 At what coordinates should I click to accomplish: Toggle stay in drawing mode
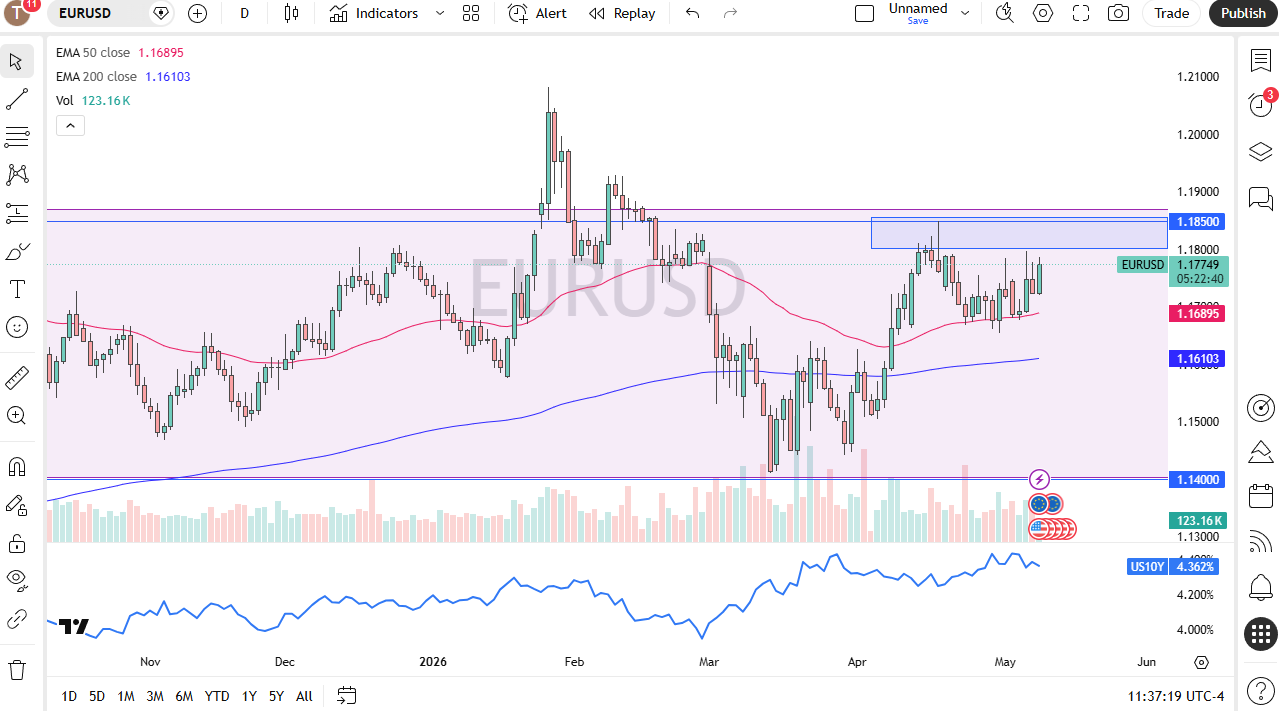(x=16, y=505)
